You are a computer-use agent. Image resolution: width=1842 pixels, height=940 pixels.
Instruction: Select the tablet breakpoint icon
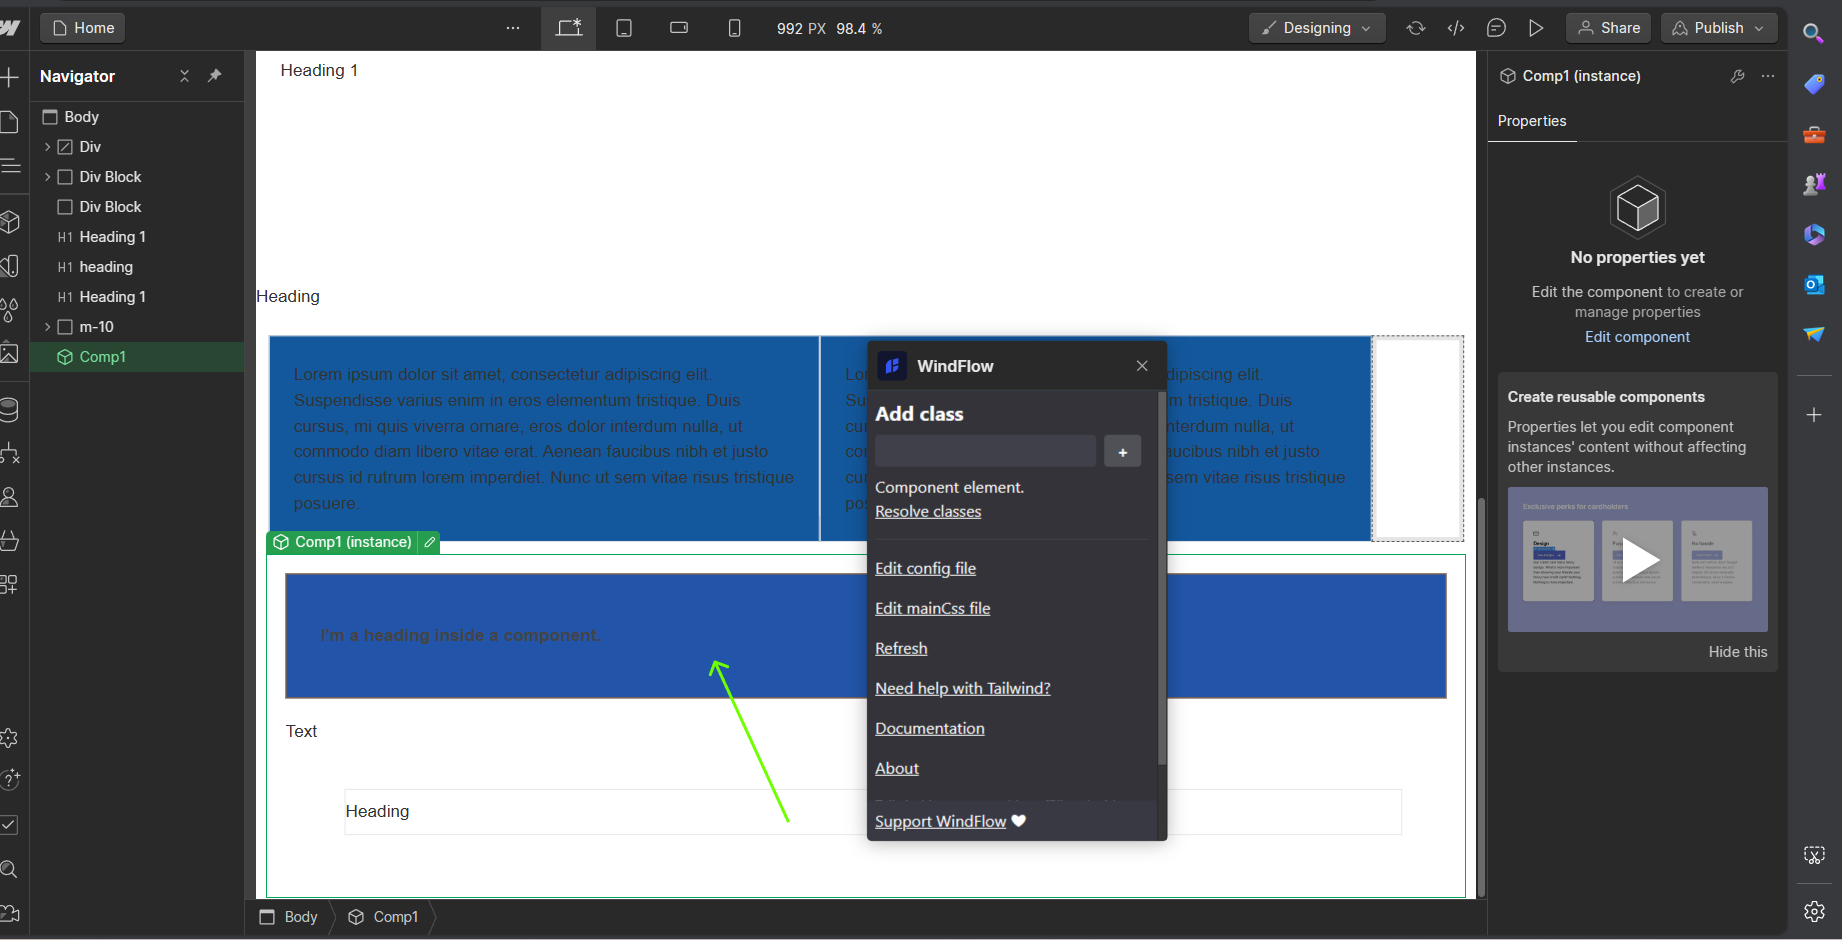pos(624,28)
